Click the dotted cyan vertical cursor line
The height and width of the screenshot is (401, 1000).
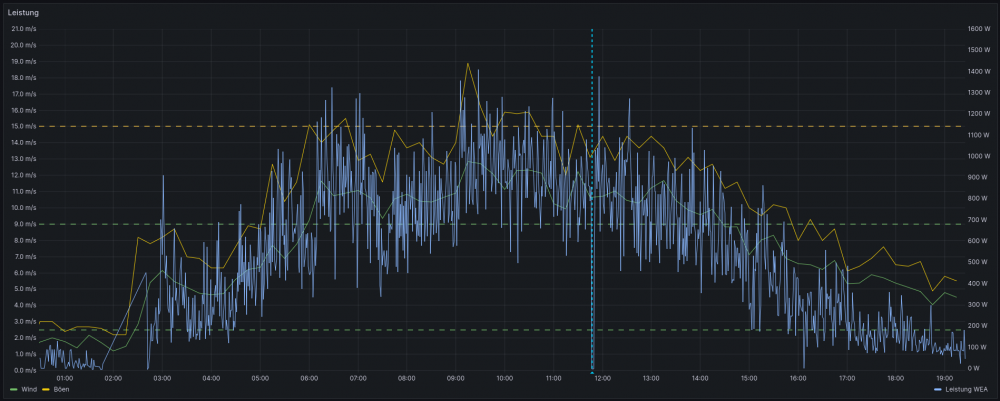coord(592,200)
